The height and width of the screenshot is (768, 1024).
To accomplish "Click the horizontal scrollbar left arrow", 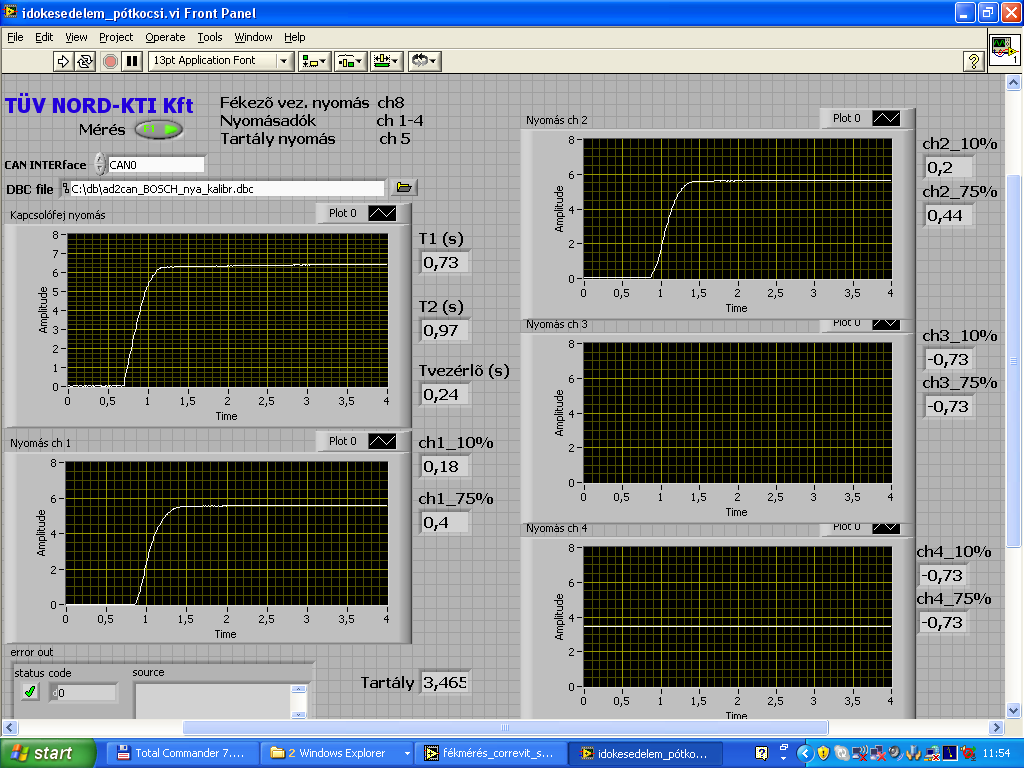I will [10, 727].
